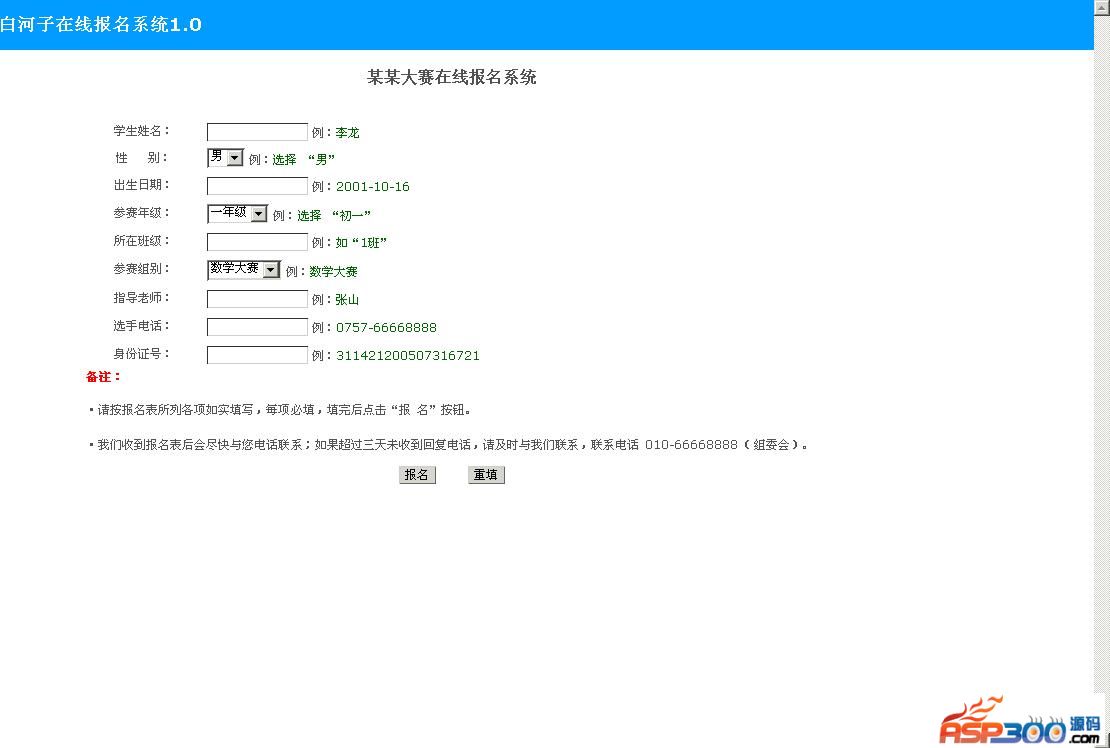Reset the form with 重填 button

click(486, 475)
